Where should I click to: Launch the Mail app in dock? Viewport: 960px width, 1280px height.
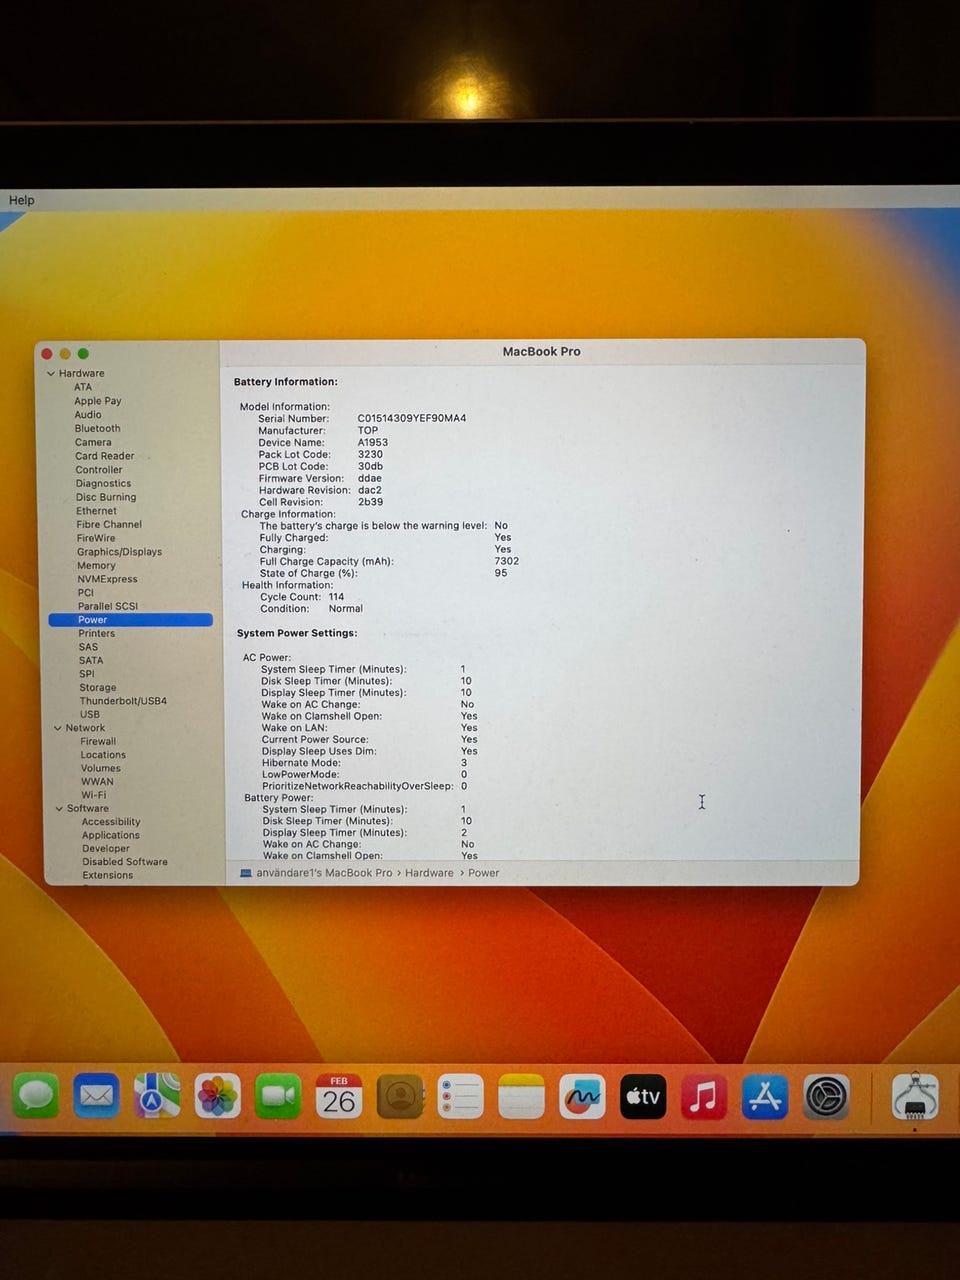tap(96, 1096)
